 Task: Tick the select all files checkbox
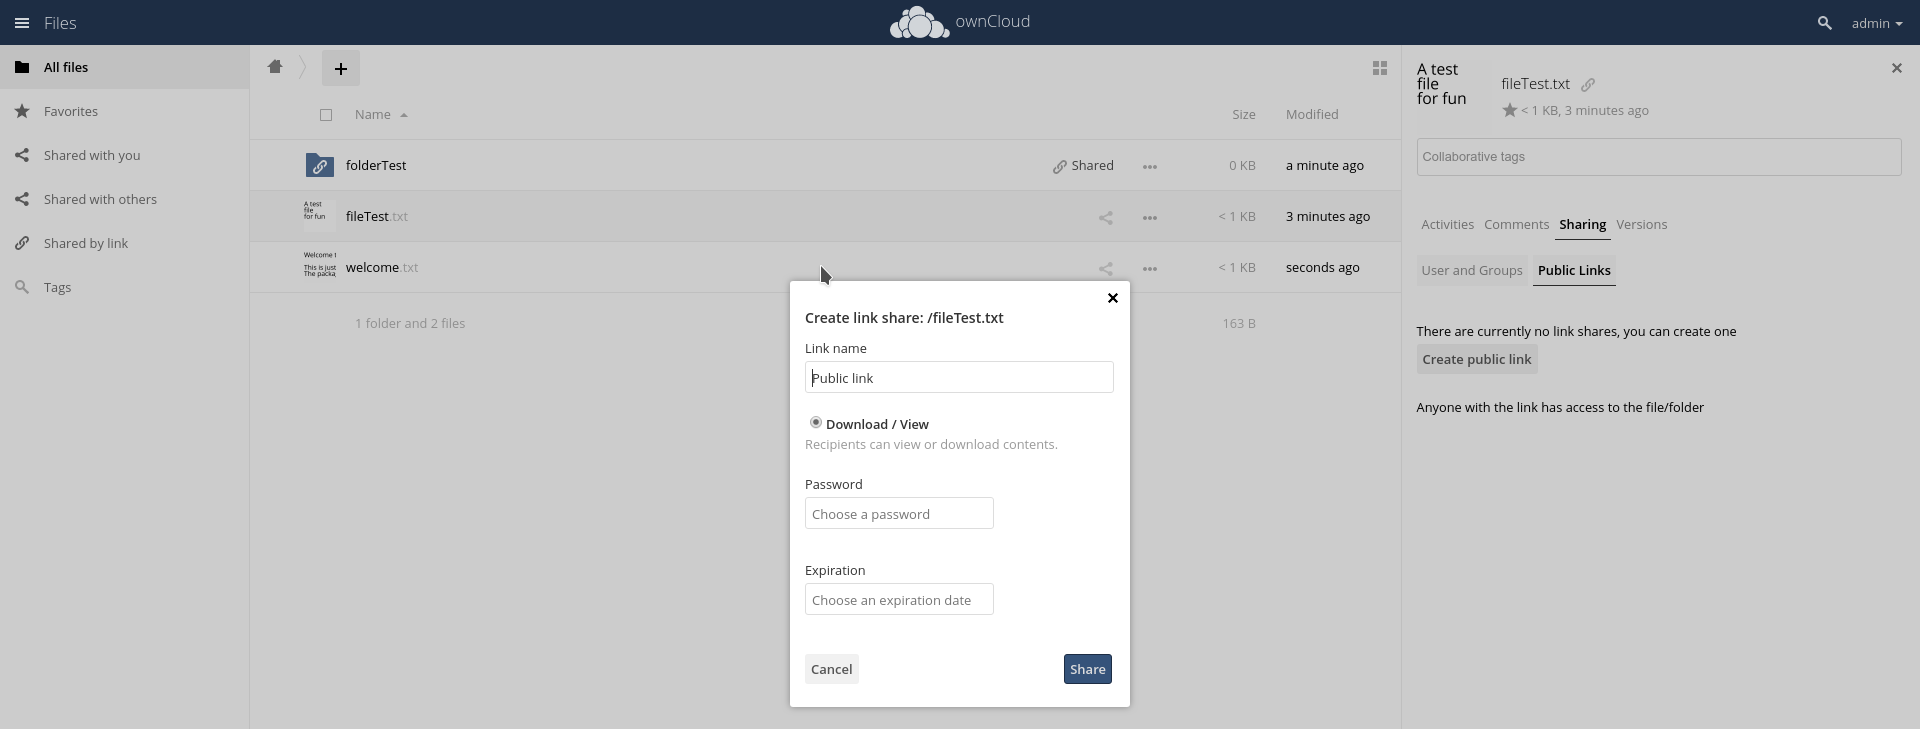tap(326, 115)
